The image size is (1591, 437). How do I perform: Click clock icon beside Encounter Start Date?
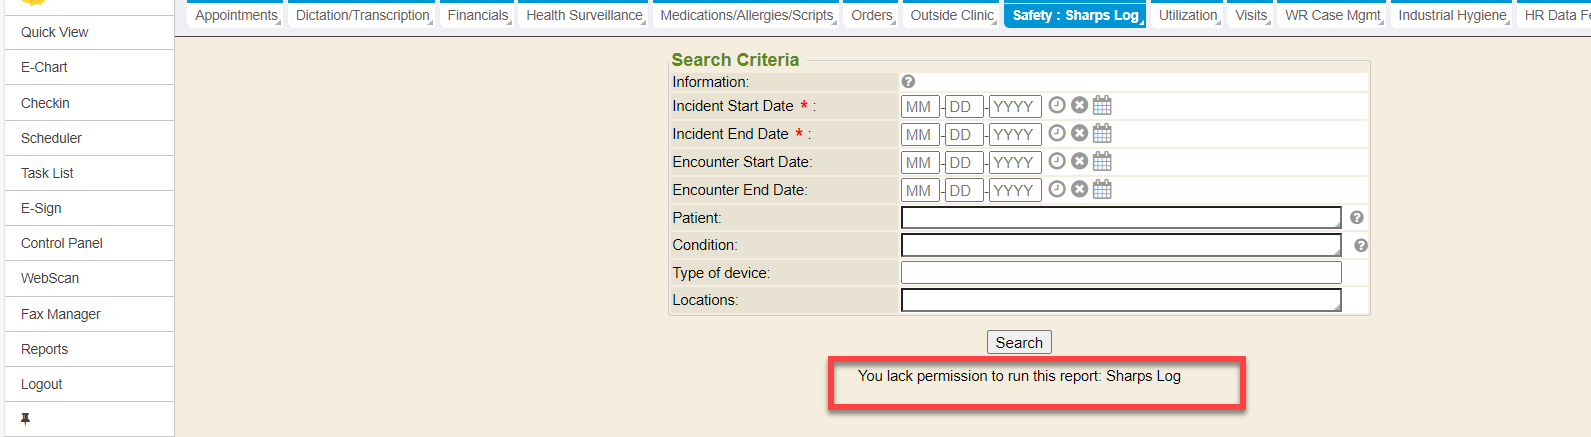point(1057,161)
